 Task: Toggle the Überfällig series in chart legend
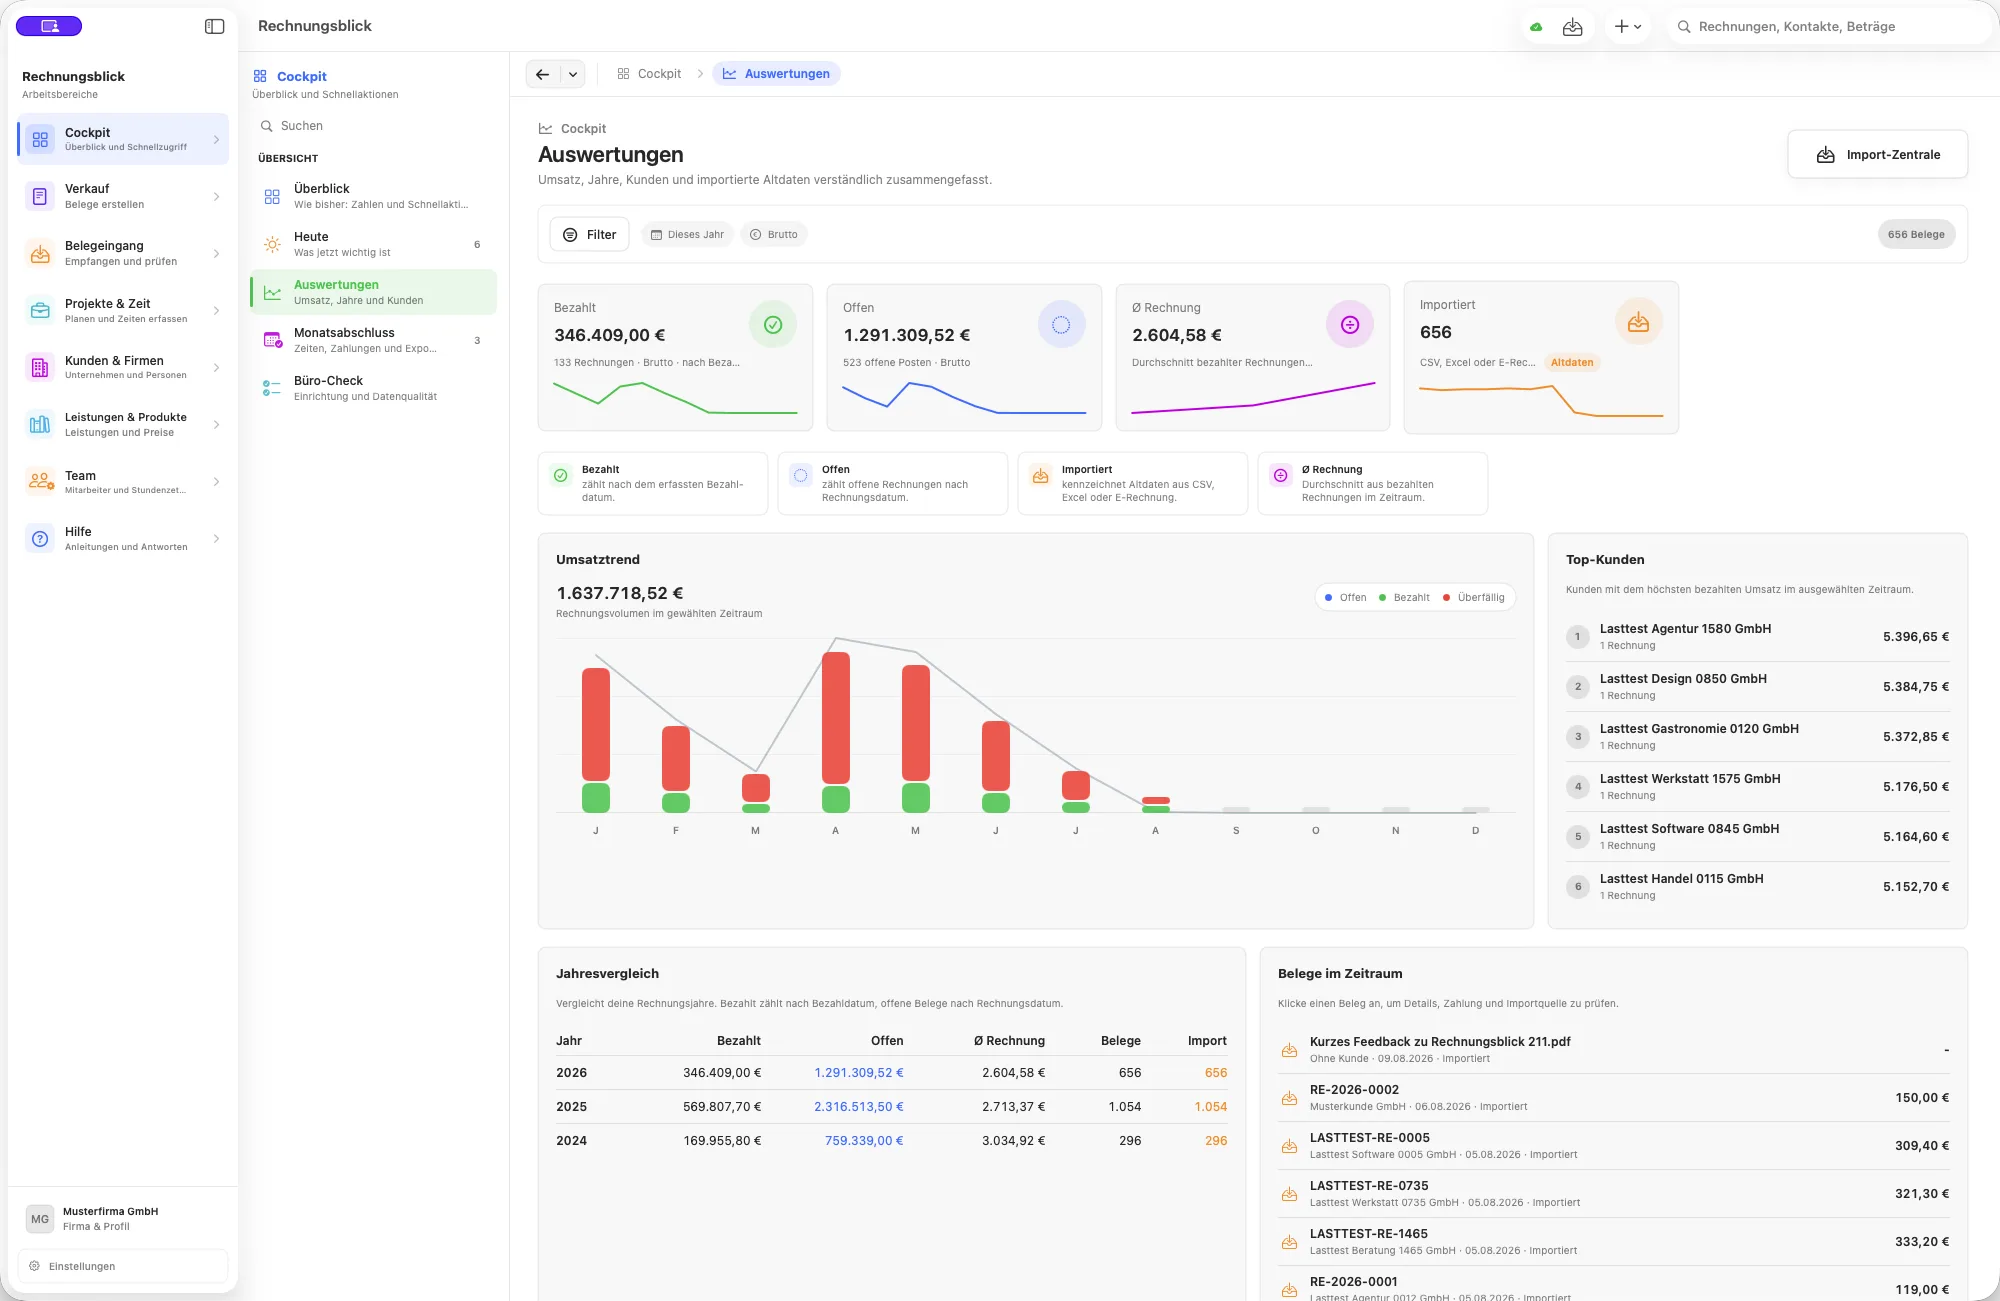(x=1474, y=597)
